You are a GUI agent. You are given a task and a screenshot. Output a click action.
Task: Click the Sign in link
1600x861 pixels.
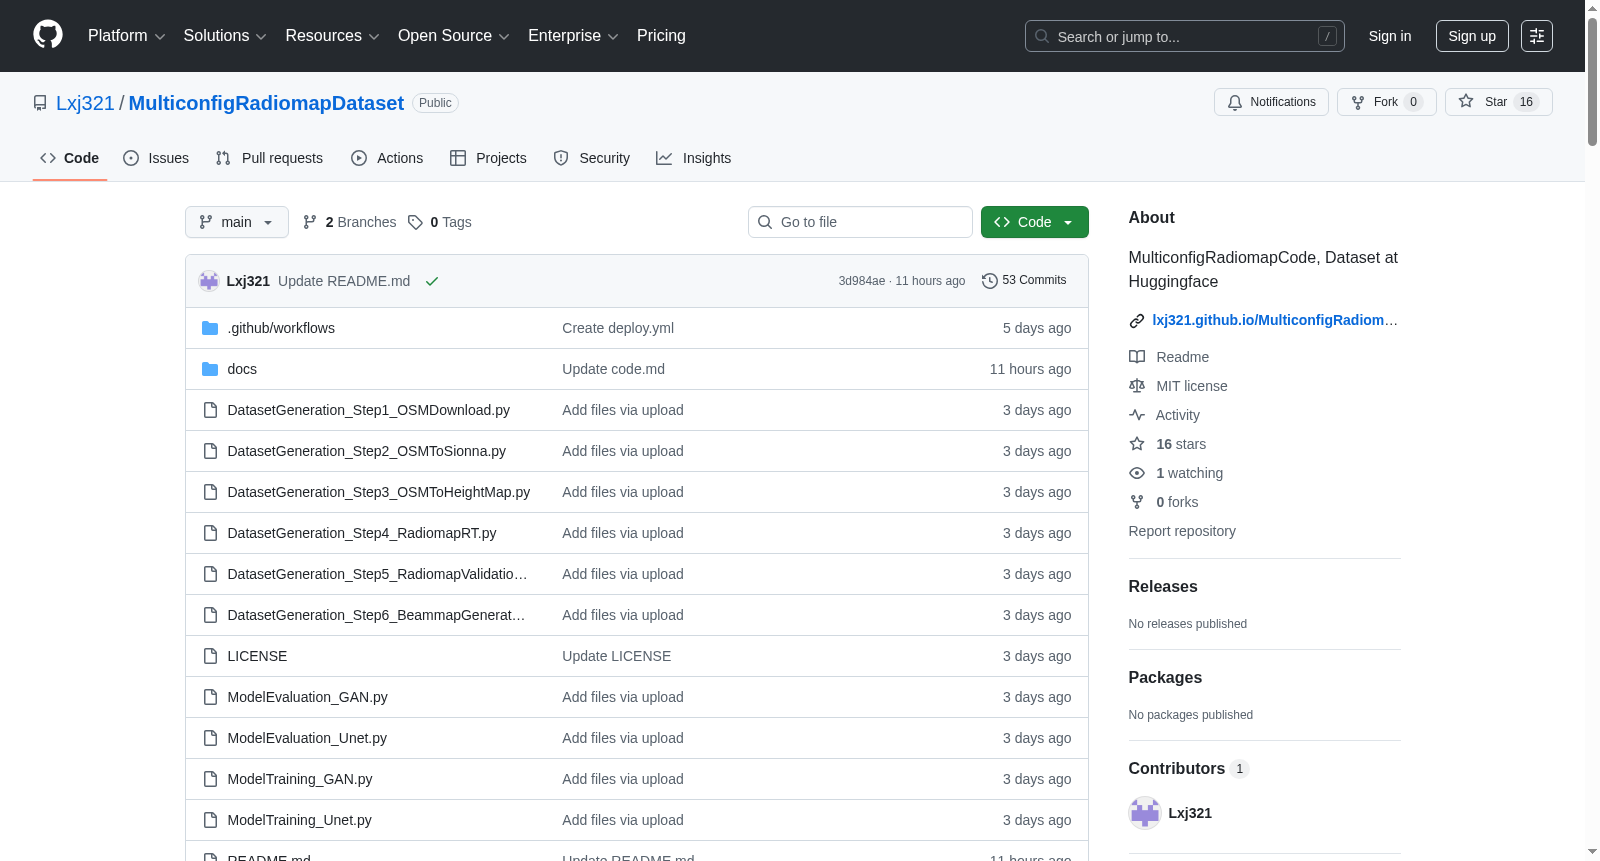click(x=1390, y=36)
